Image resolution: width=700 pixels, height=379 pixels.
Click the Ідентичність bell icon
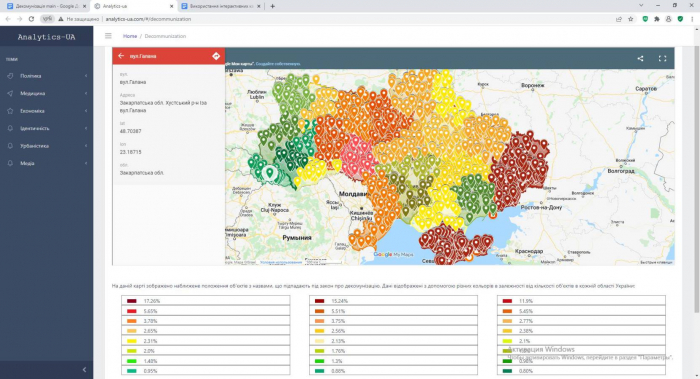pyautogui.click(x=10, y=128)
